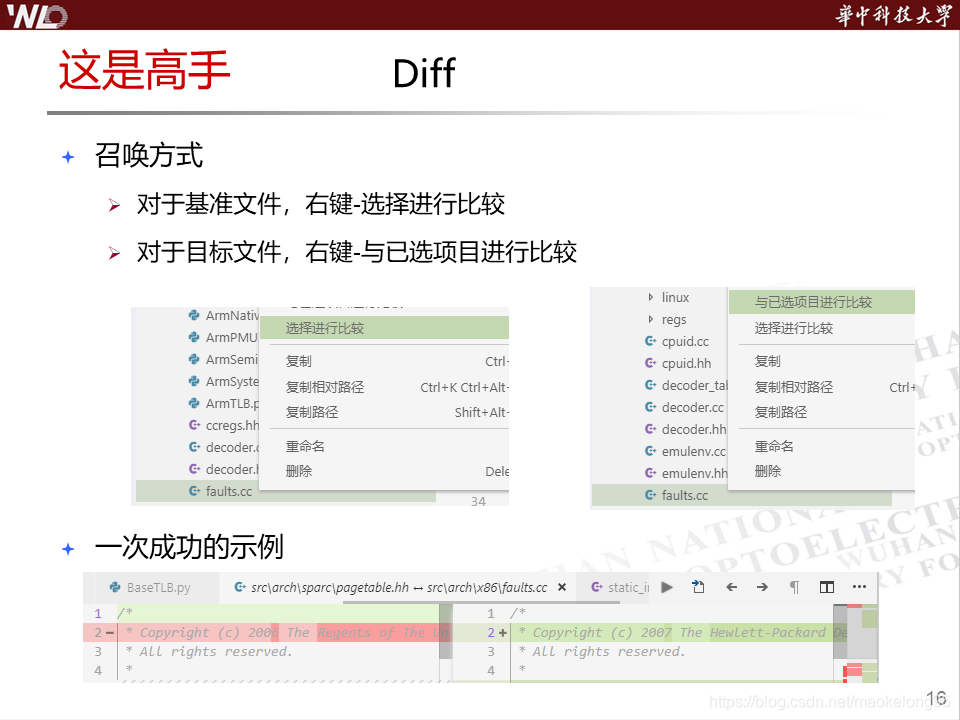960x720 pixels.
Task: Toggle whitespace pilcrow icon in diff toolbar
Action: point(795,587)
